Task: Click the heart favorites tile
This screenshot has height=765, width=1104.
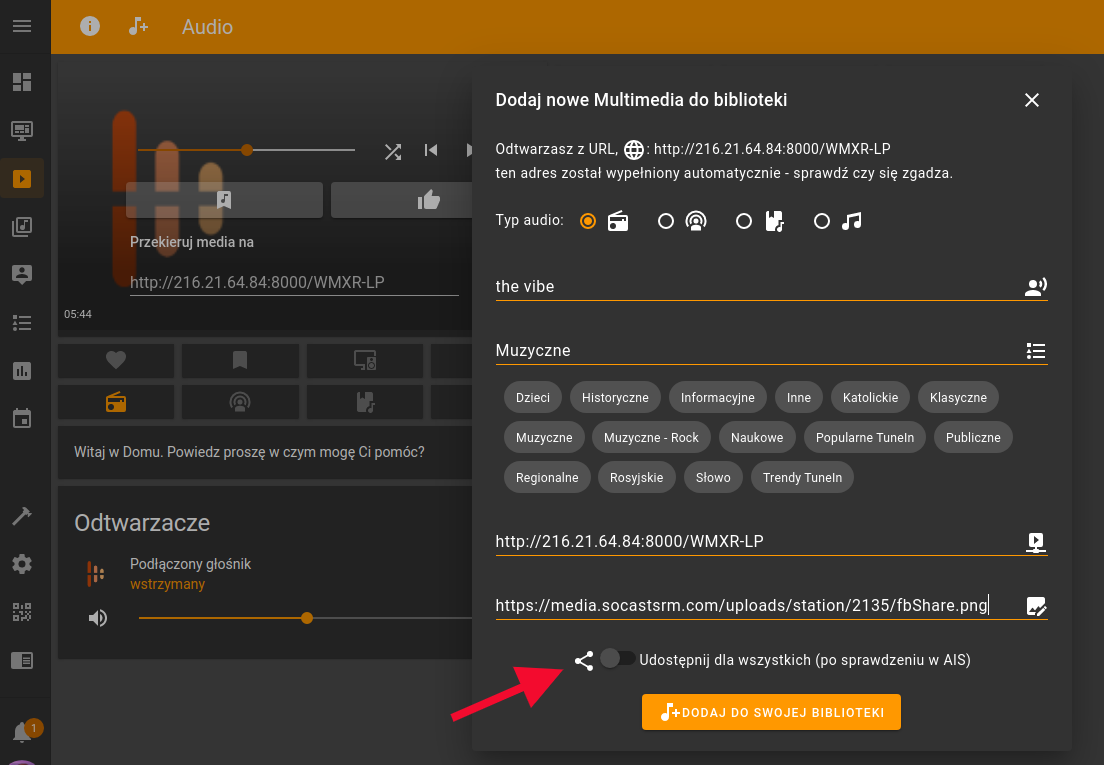Action: pos(116,360)
